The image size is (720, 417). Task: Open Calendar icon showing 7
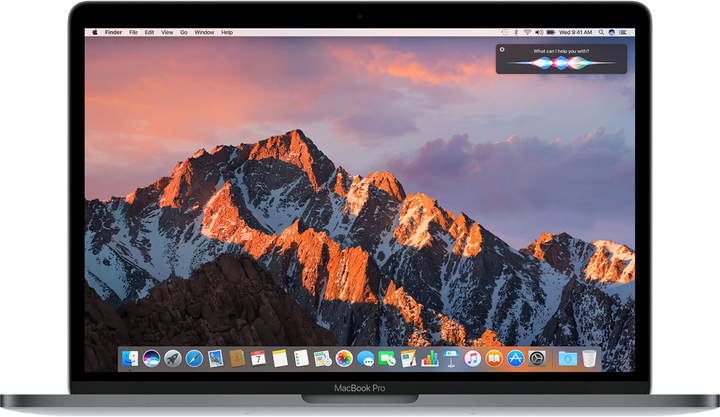click(258, 359)
